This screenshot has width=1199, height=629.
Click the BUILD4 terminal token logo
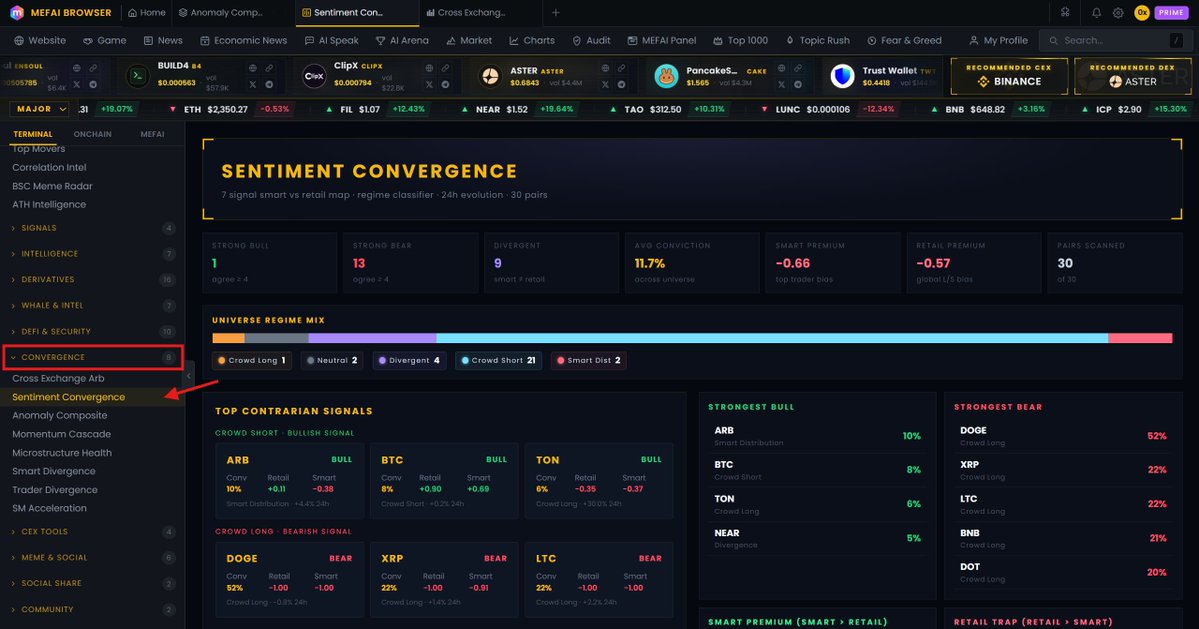pyautogui.click(x=138, y=76)
